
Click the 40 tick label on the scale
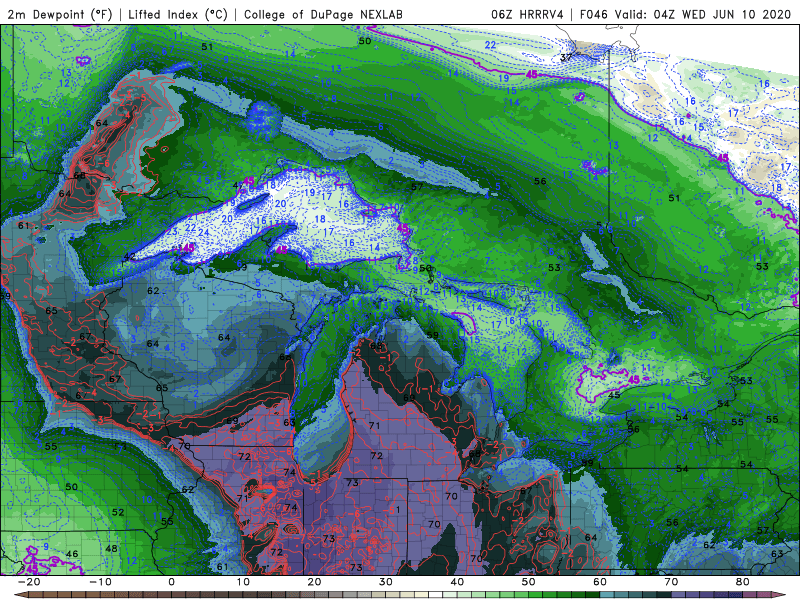point(457,582)
